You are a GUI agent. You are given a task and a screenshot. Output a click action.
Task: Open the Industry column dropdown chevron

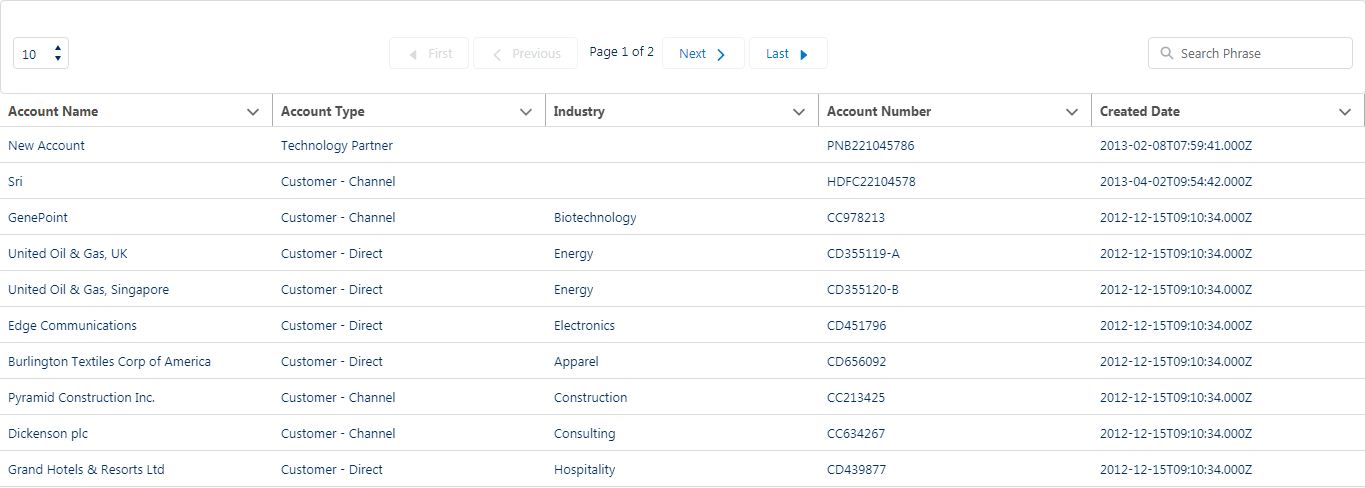tap(799, 112)
